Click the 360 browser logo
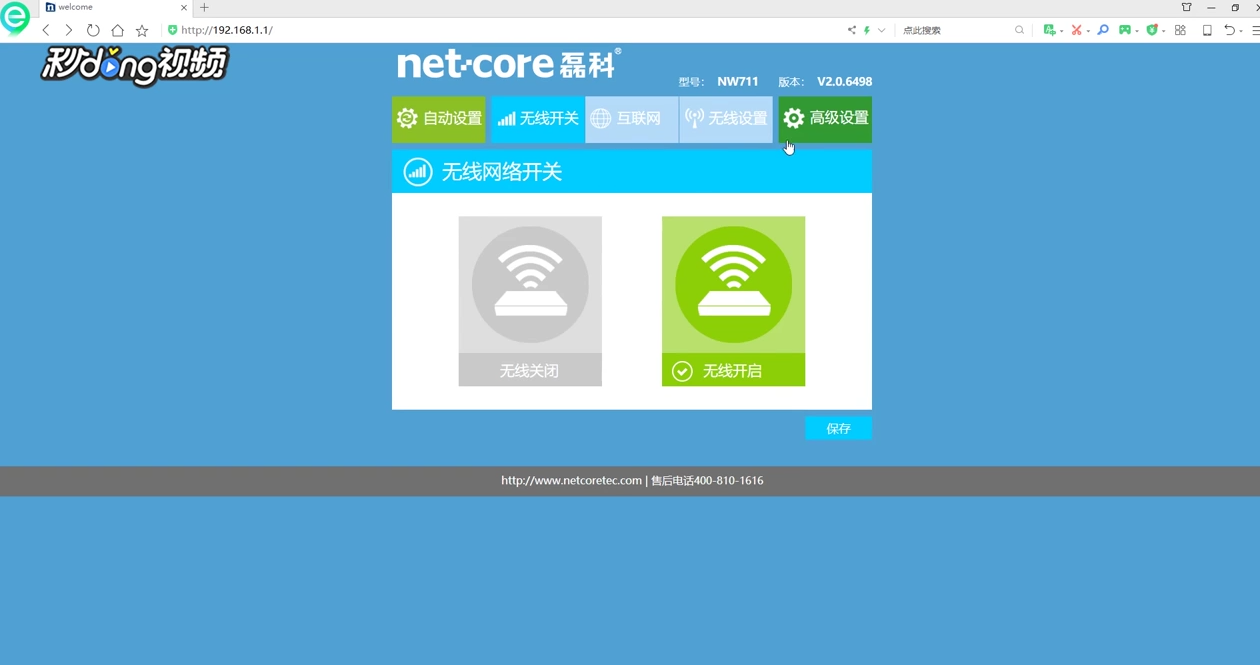The width and height of the screenshot is (1260, 665). tap(15, 17)
